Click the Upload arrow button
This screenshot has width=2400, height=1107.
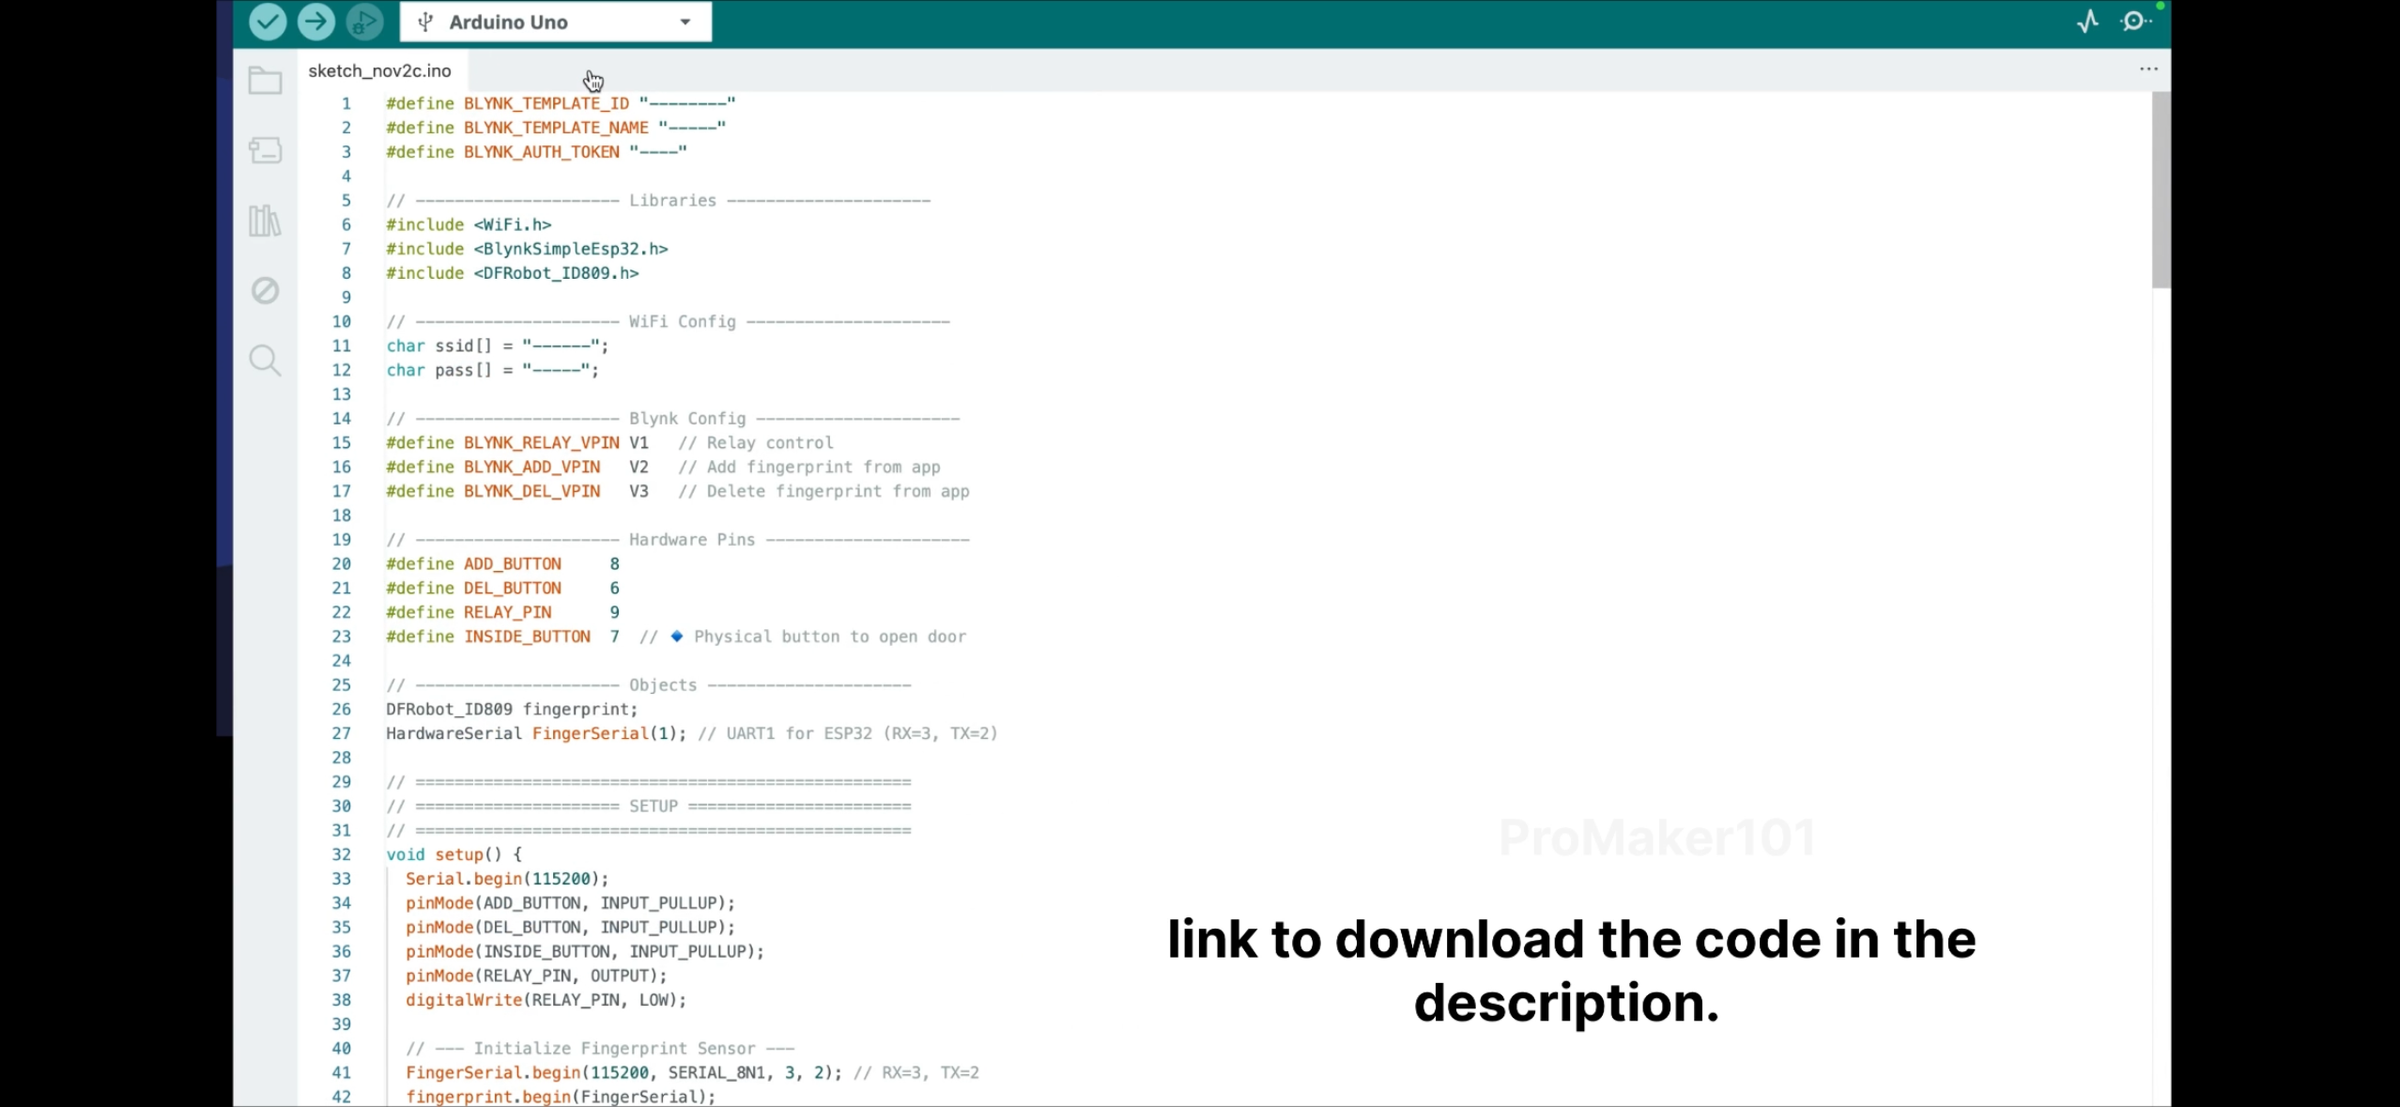[x=316, y=22]
